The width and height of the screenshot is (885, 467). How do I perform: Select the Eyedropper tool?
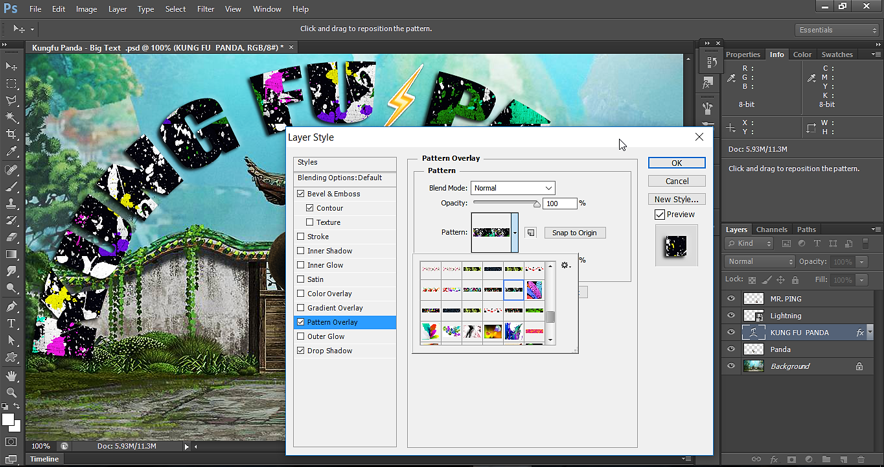tap(11, 151)
